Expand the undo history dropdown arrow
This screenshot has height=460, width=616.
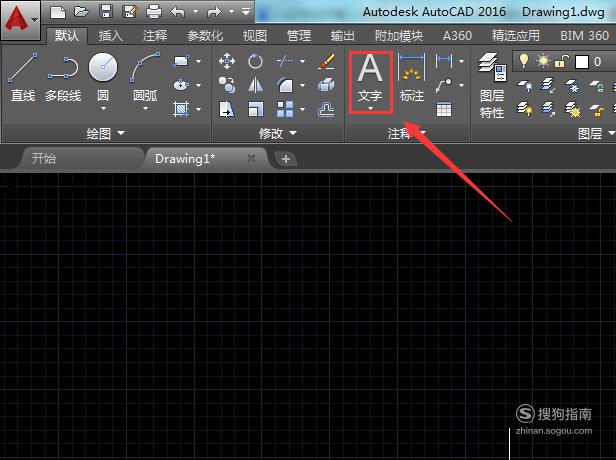195,12
